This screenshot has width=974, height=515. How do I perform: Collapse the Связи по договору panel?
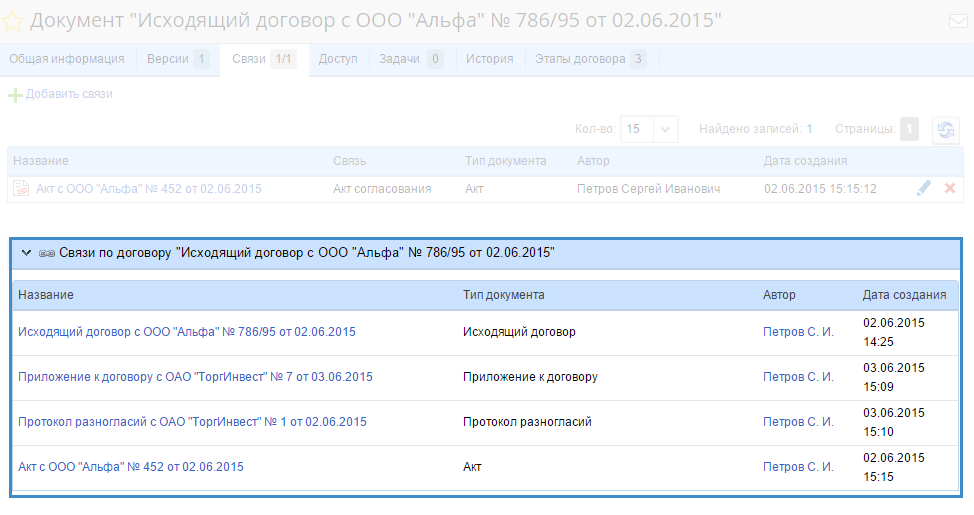click(26, 254)
